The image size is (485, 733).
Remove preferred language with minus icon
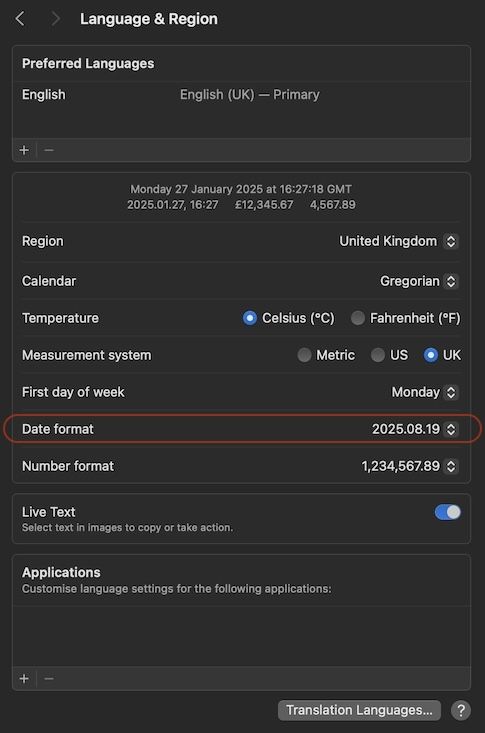coord(49,150)
